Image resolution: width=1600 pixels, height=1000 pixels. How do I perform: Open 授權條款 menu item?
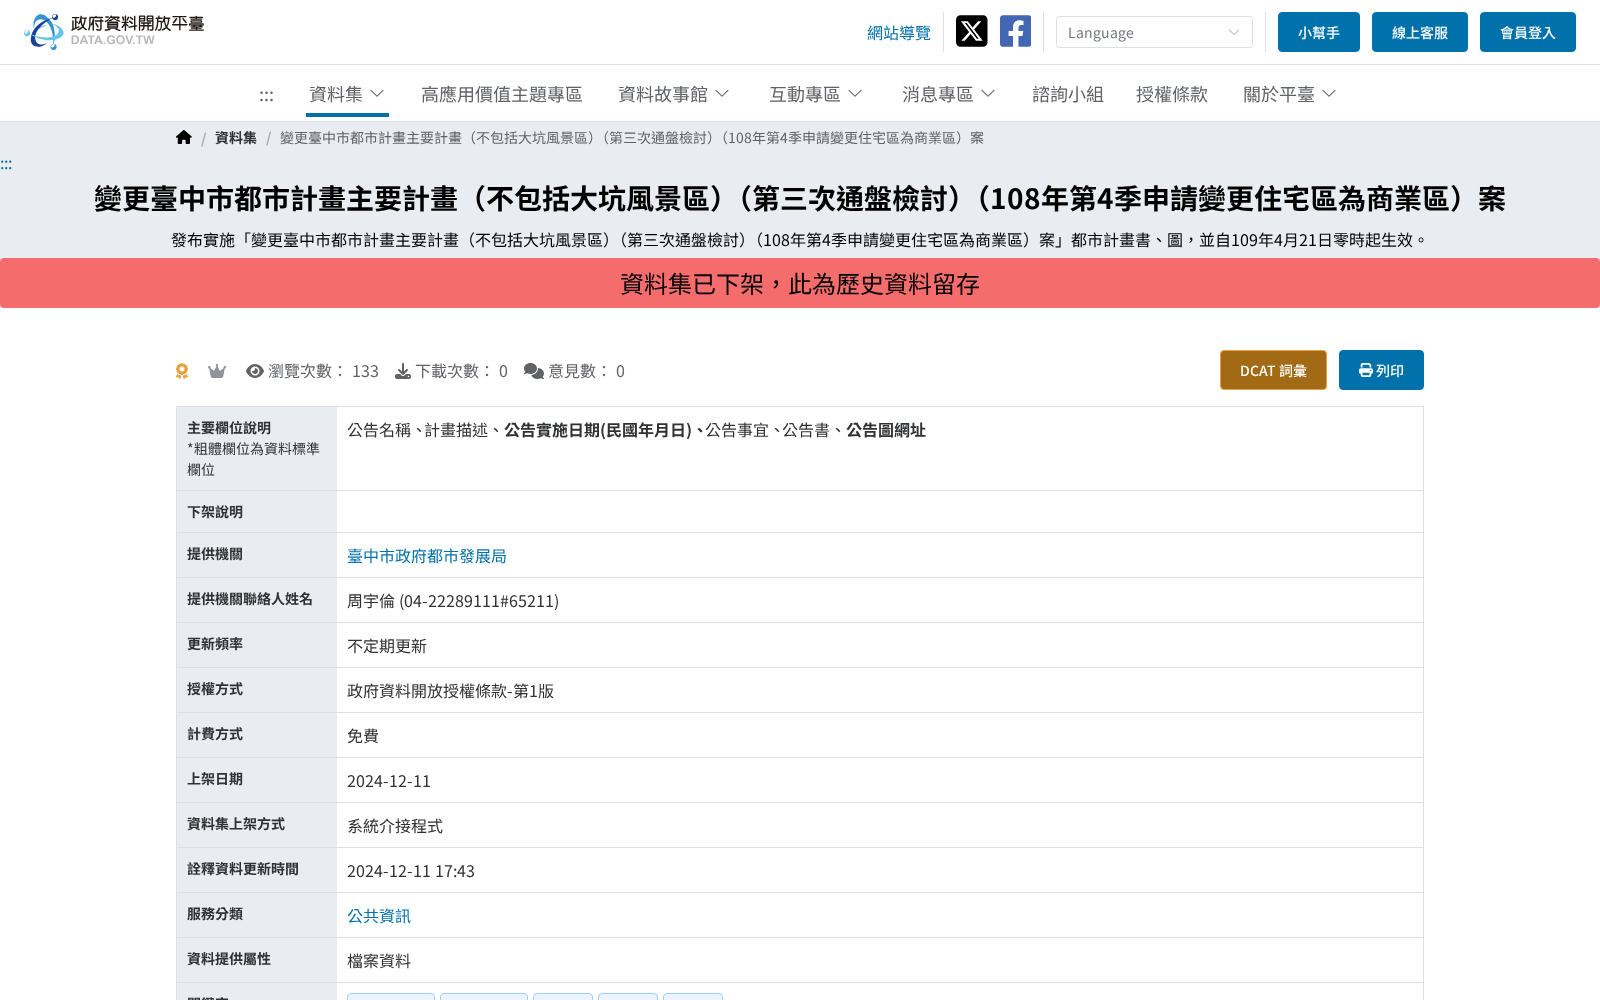click(1172, 94)
